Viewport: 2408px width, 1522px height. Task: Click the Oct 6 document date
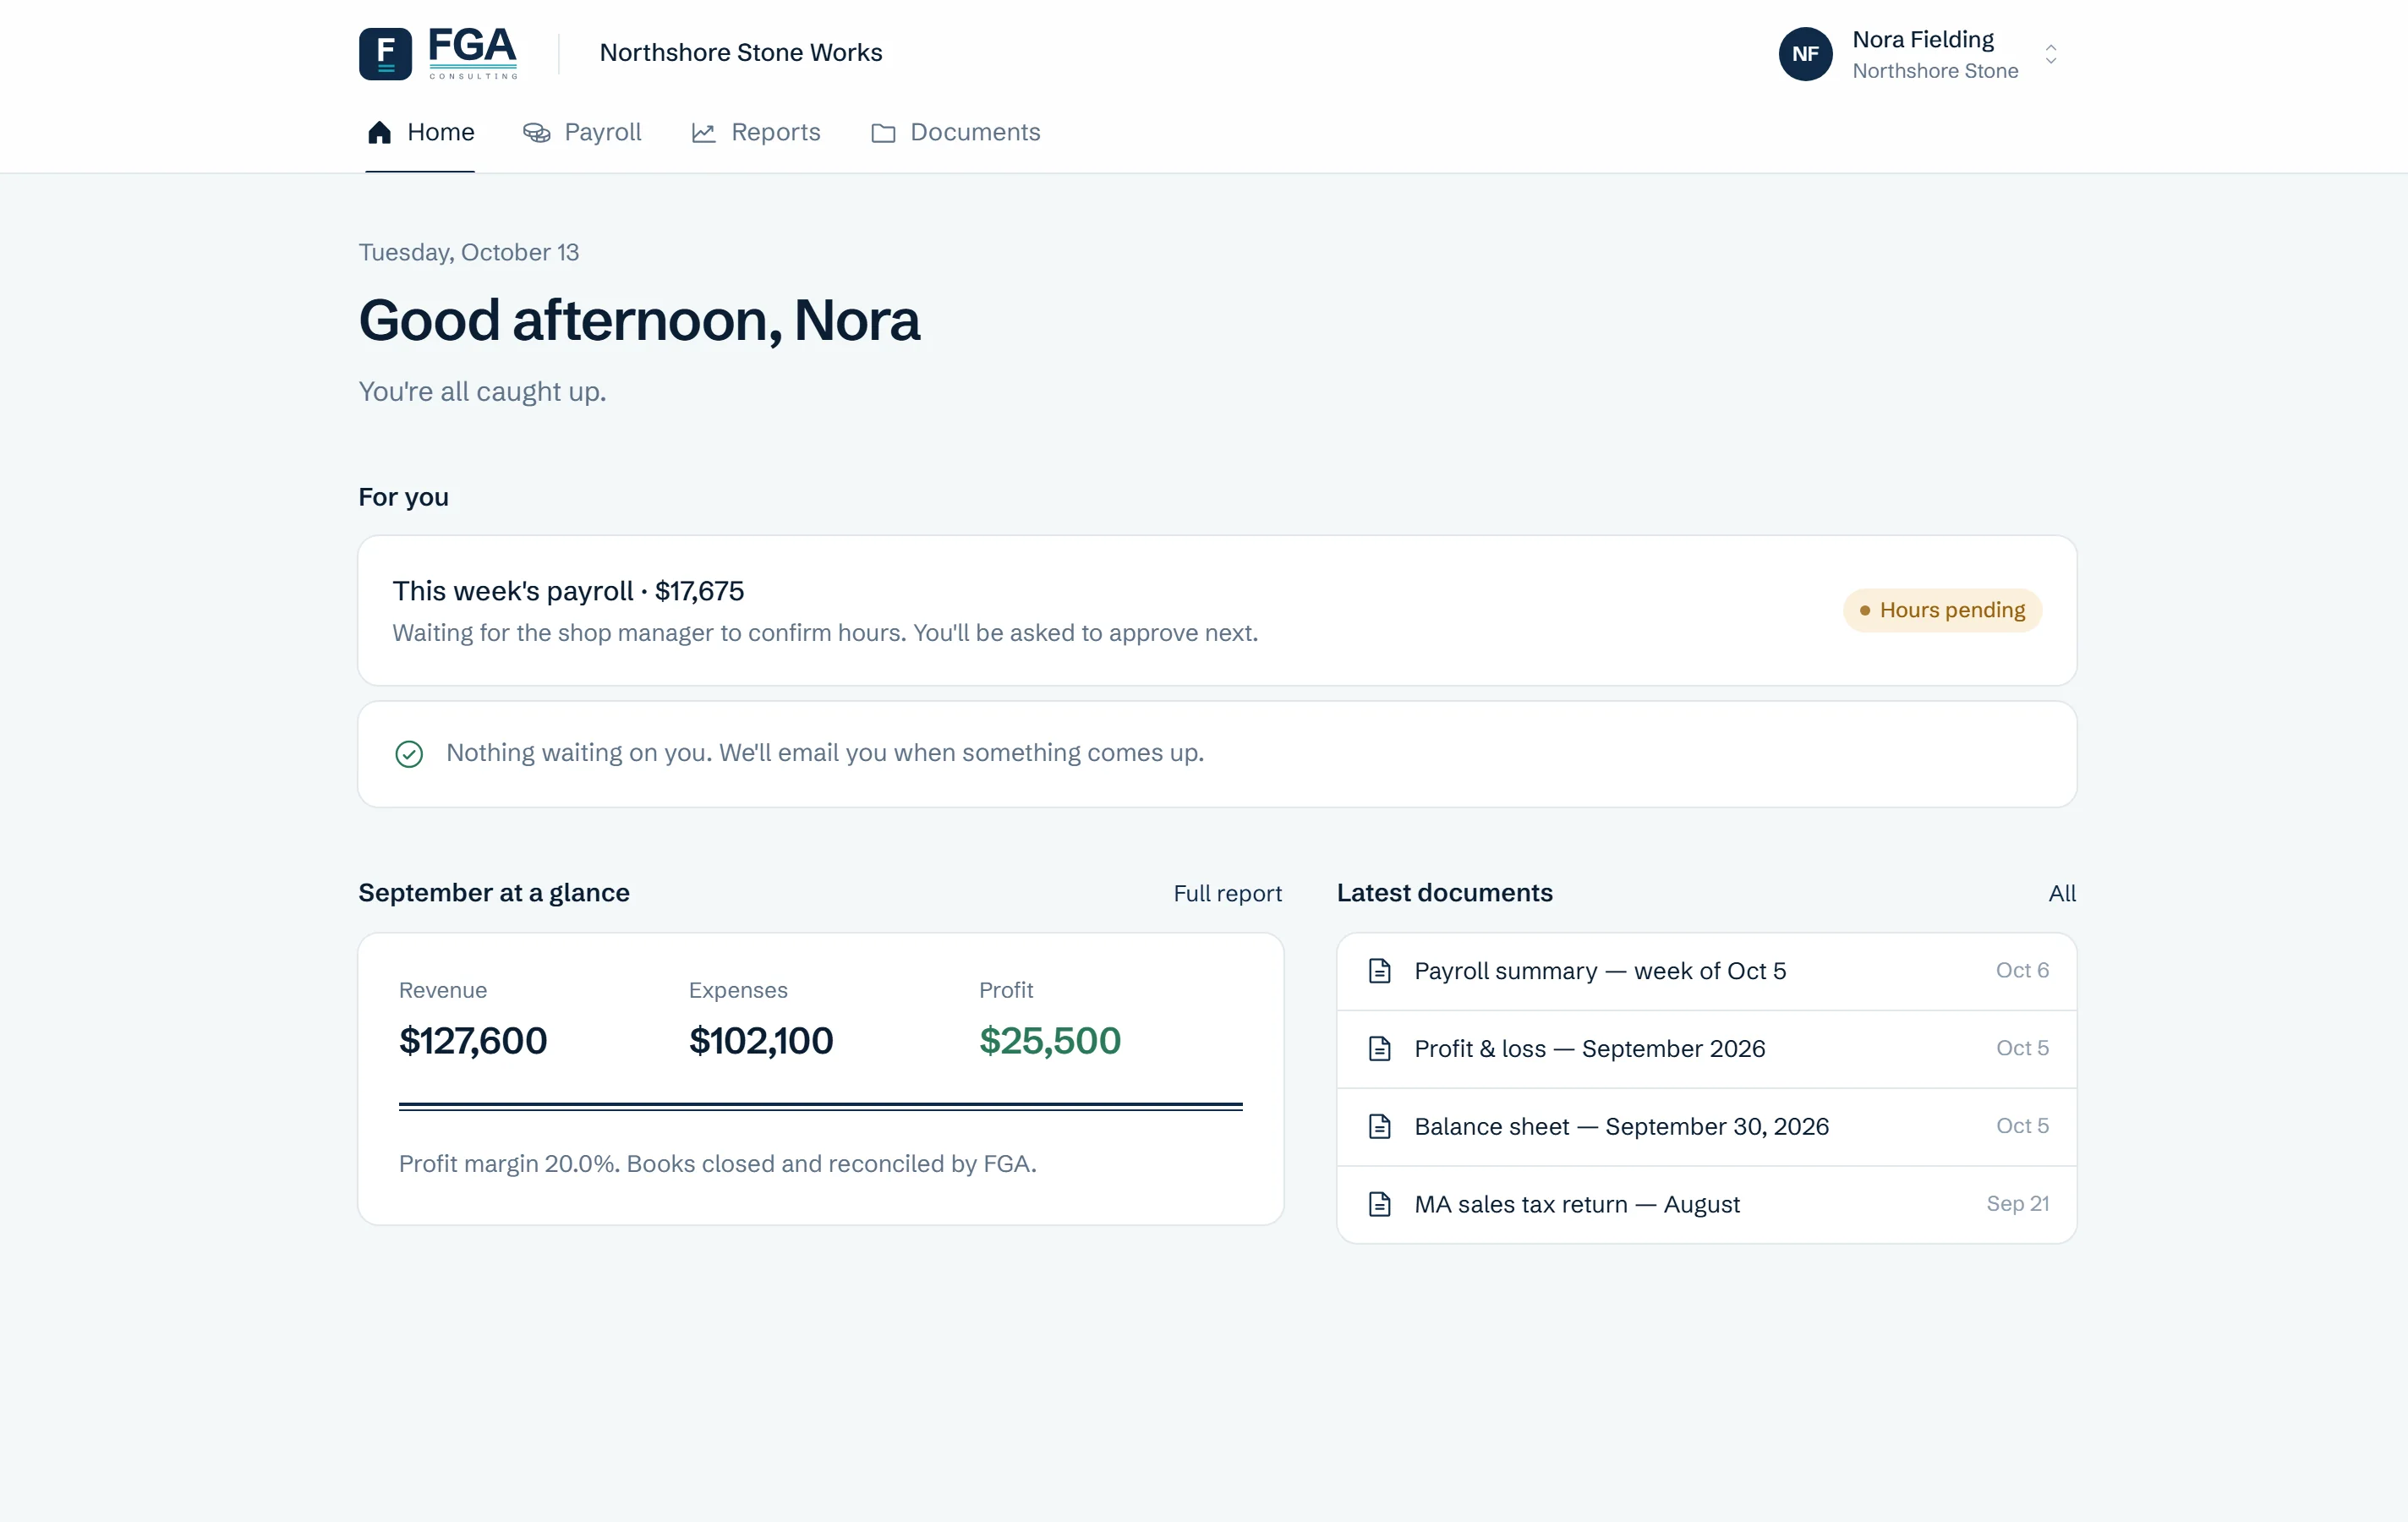(2022, 971)
